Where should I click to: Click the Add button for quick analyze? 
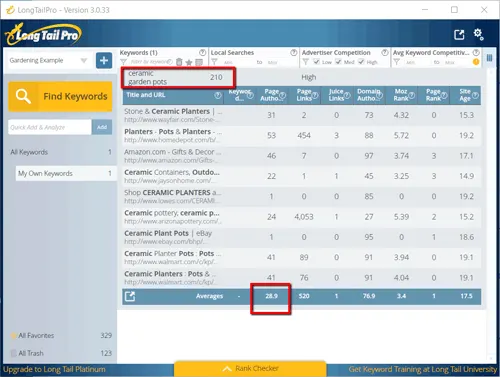coord(102,127)
